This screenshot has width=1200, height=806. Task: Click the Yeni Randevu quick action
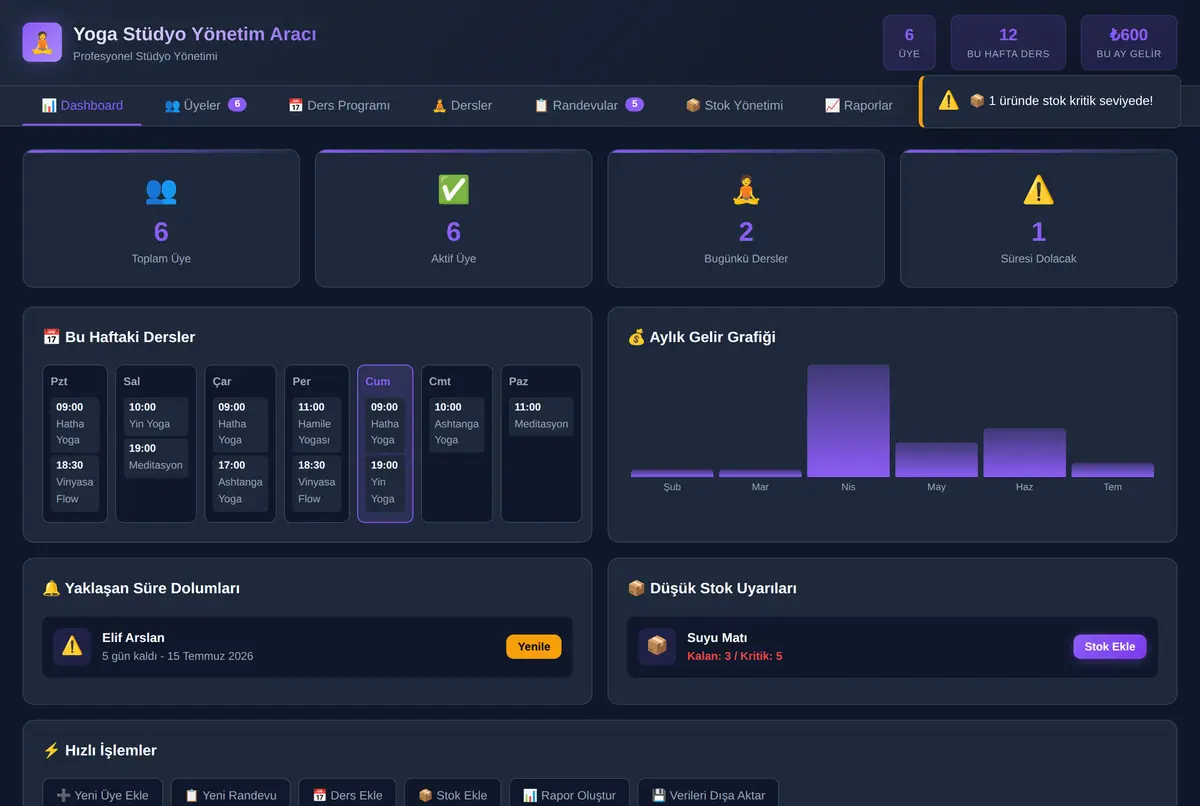point(231,795)
